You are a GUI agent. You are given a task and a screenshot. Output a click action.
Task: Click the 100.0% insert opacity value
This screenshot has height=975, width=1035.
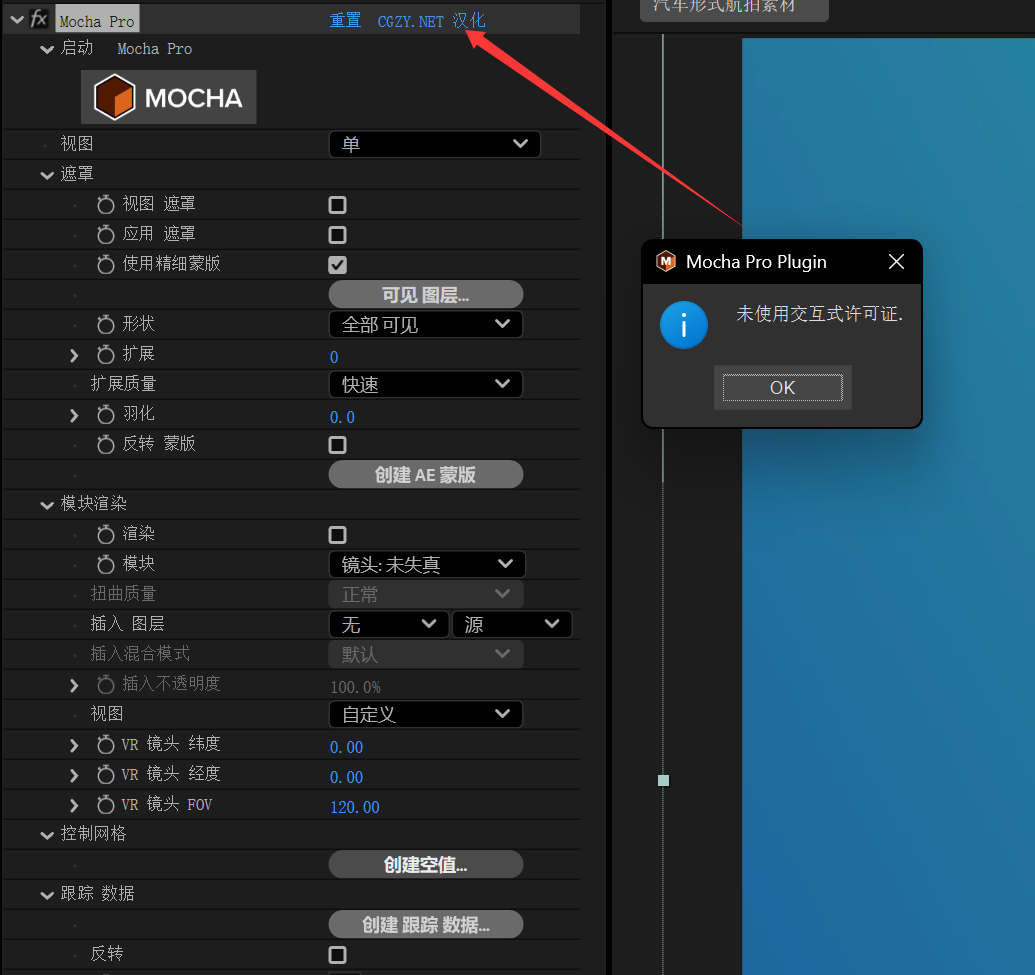click(x=356, y=687)
